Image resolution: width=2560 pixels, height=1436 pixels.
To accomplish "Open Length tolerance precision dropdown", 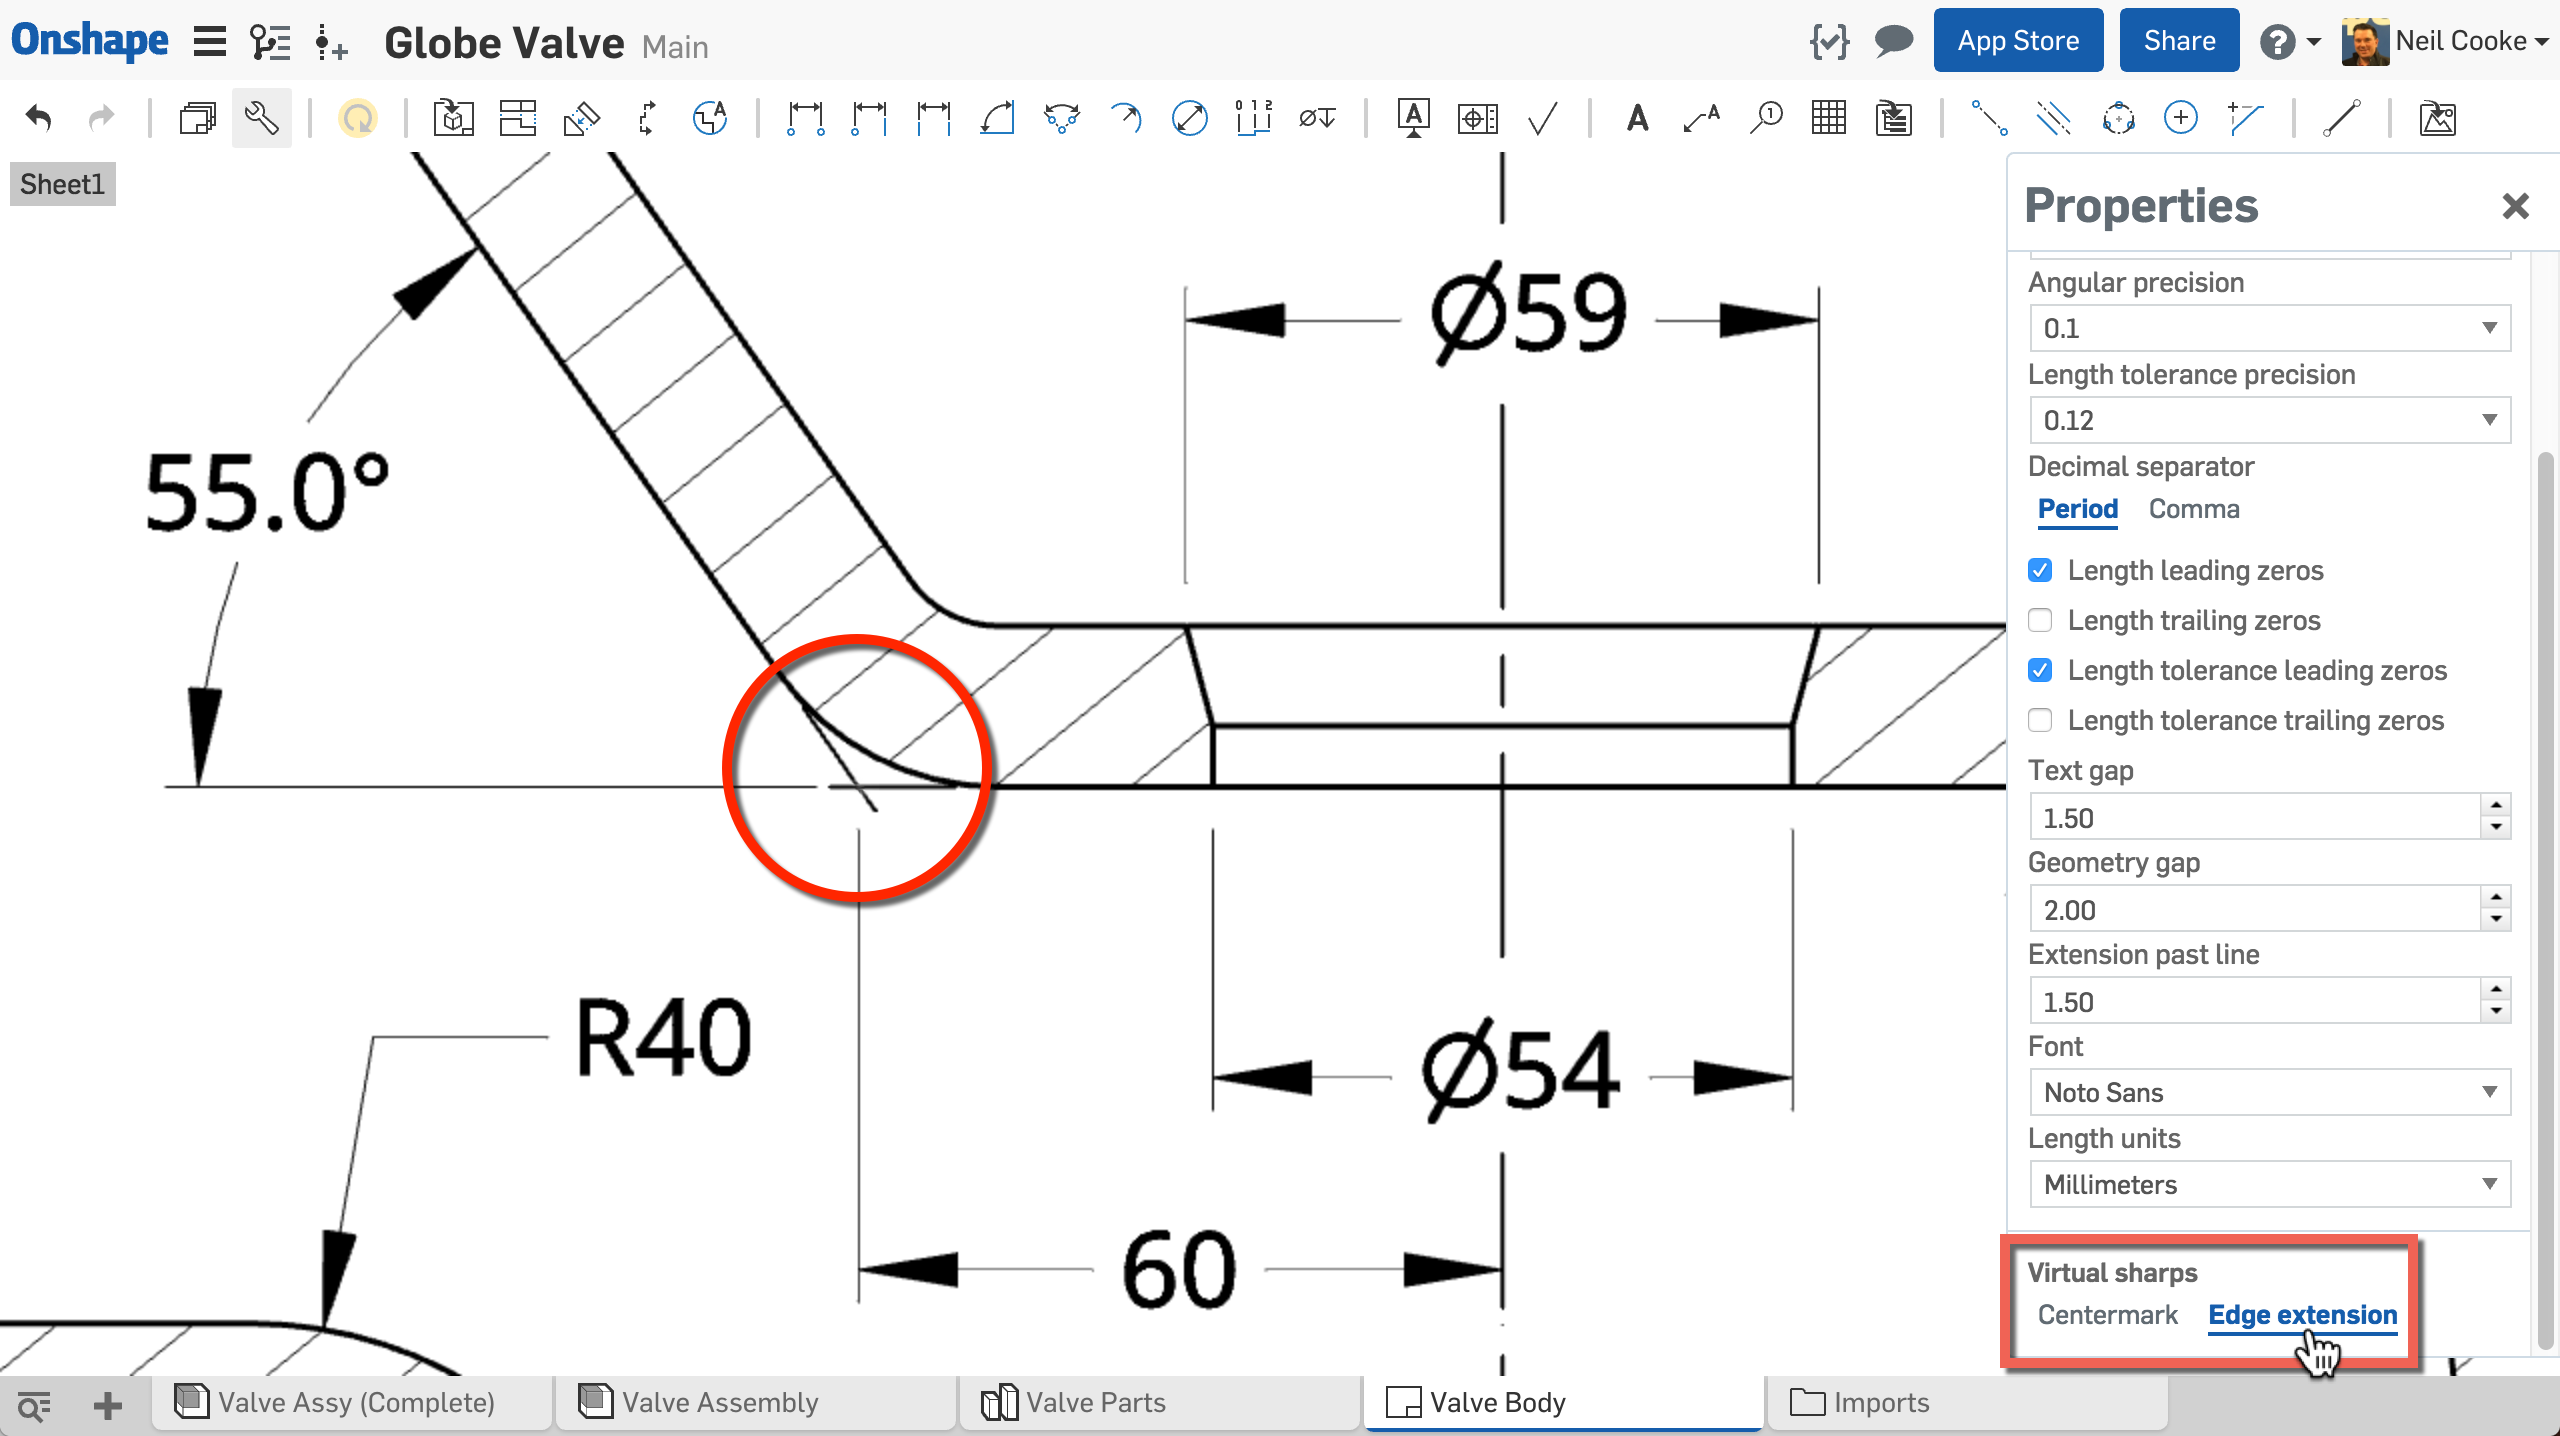I will point(2270,420).
